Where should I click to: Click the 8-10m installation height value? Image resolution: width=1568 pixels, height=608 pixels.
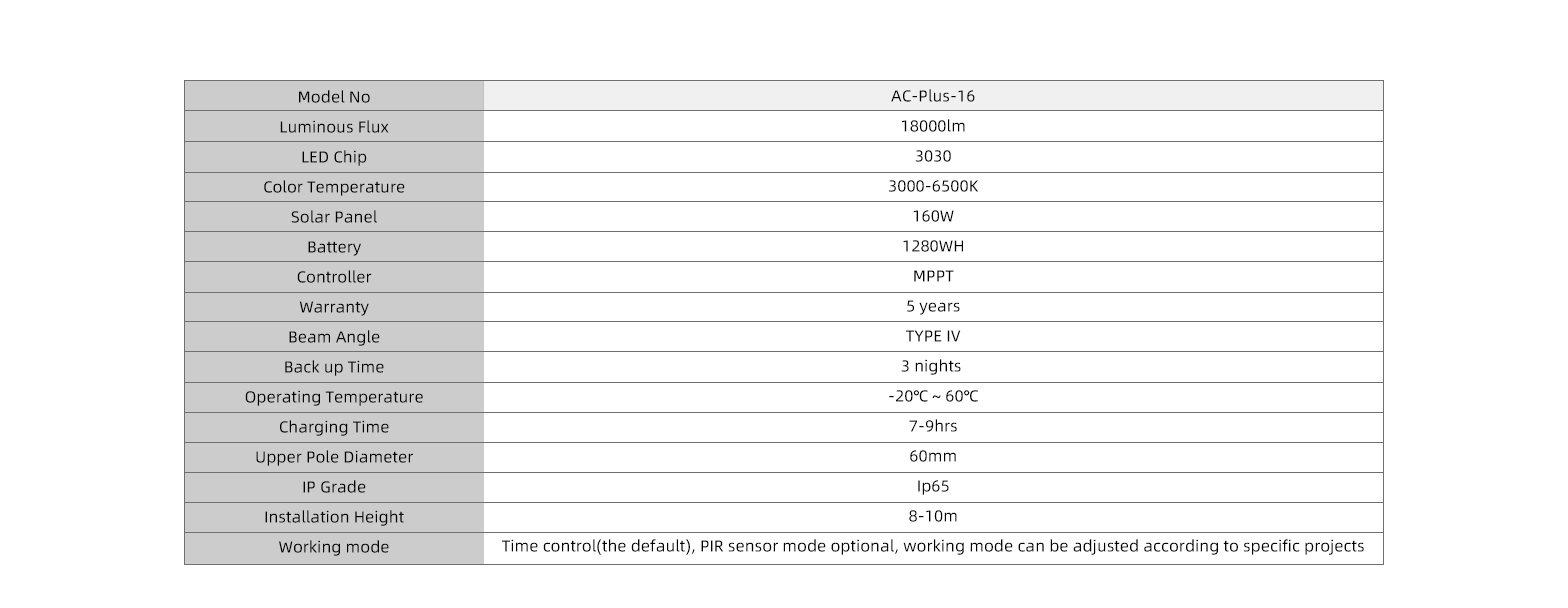932,517
